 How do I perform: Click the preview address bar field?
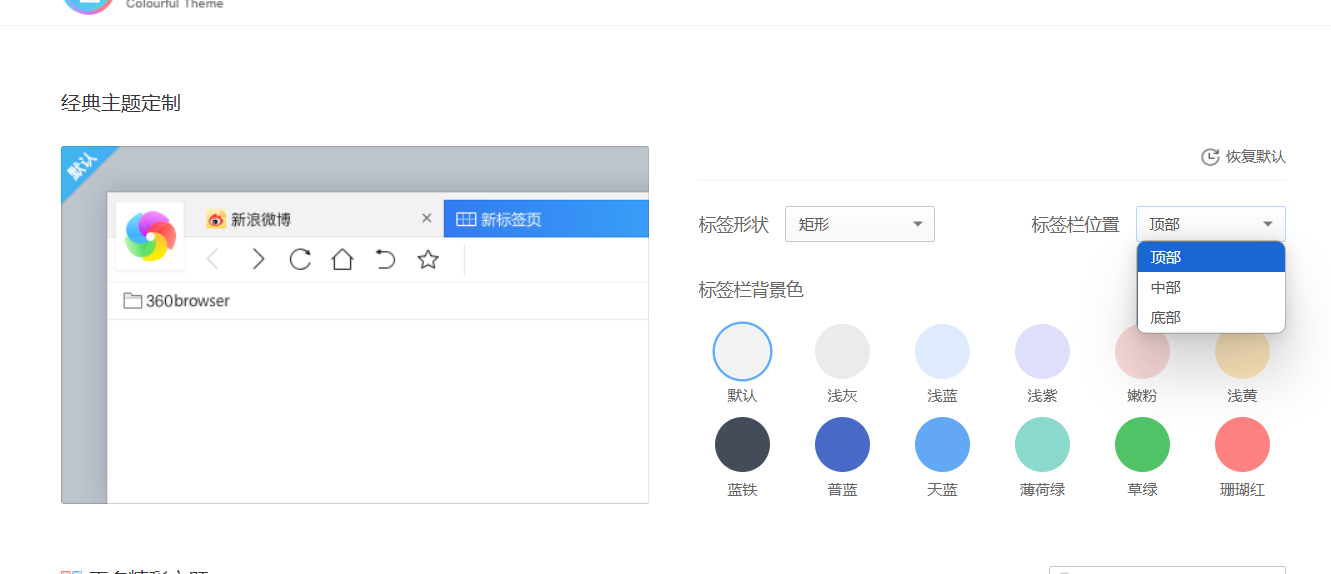tap(557, 260)
